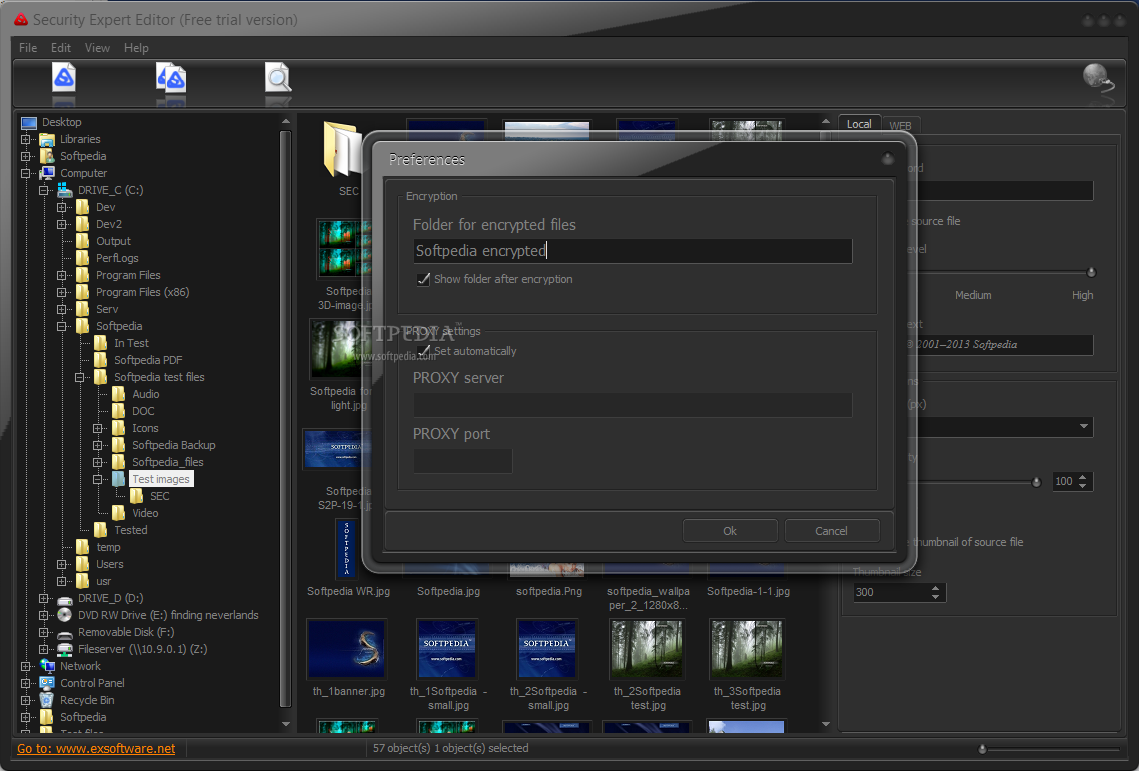Select th_1banner.jpg thumbnail

click(x=348, y=648)
